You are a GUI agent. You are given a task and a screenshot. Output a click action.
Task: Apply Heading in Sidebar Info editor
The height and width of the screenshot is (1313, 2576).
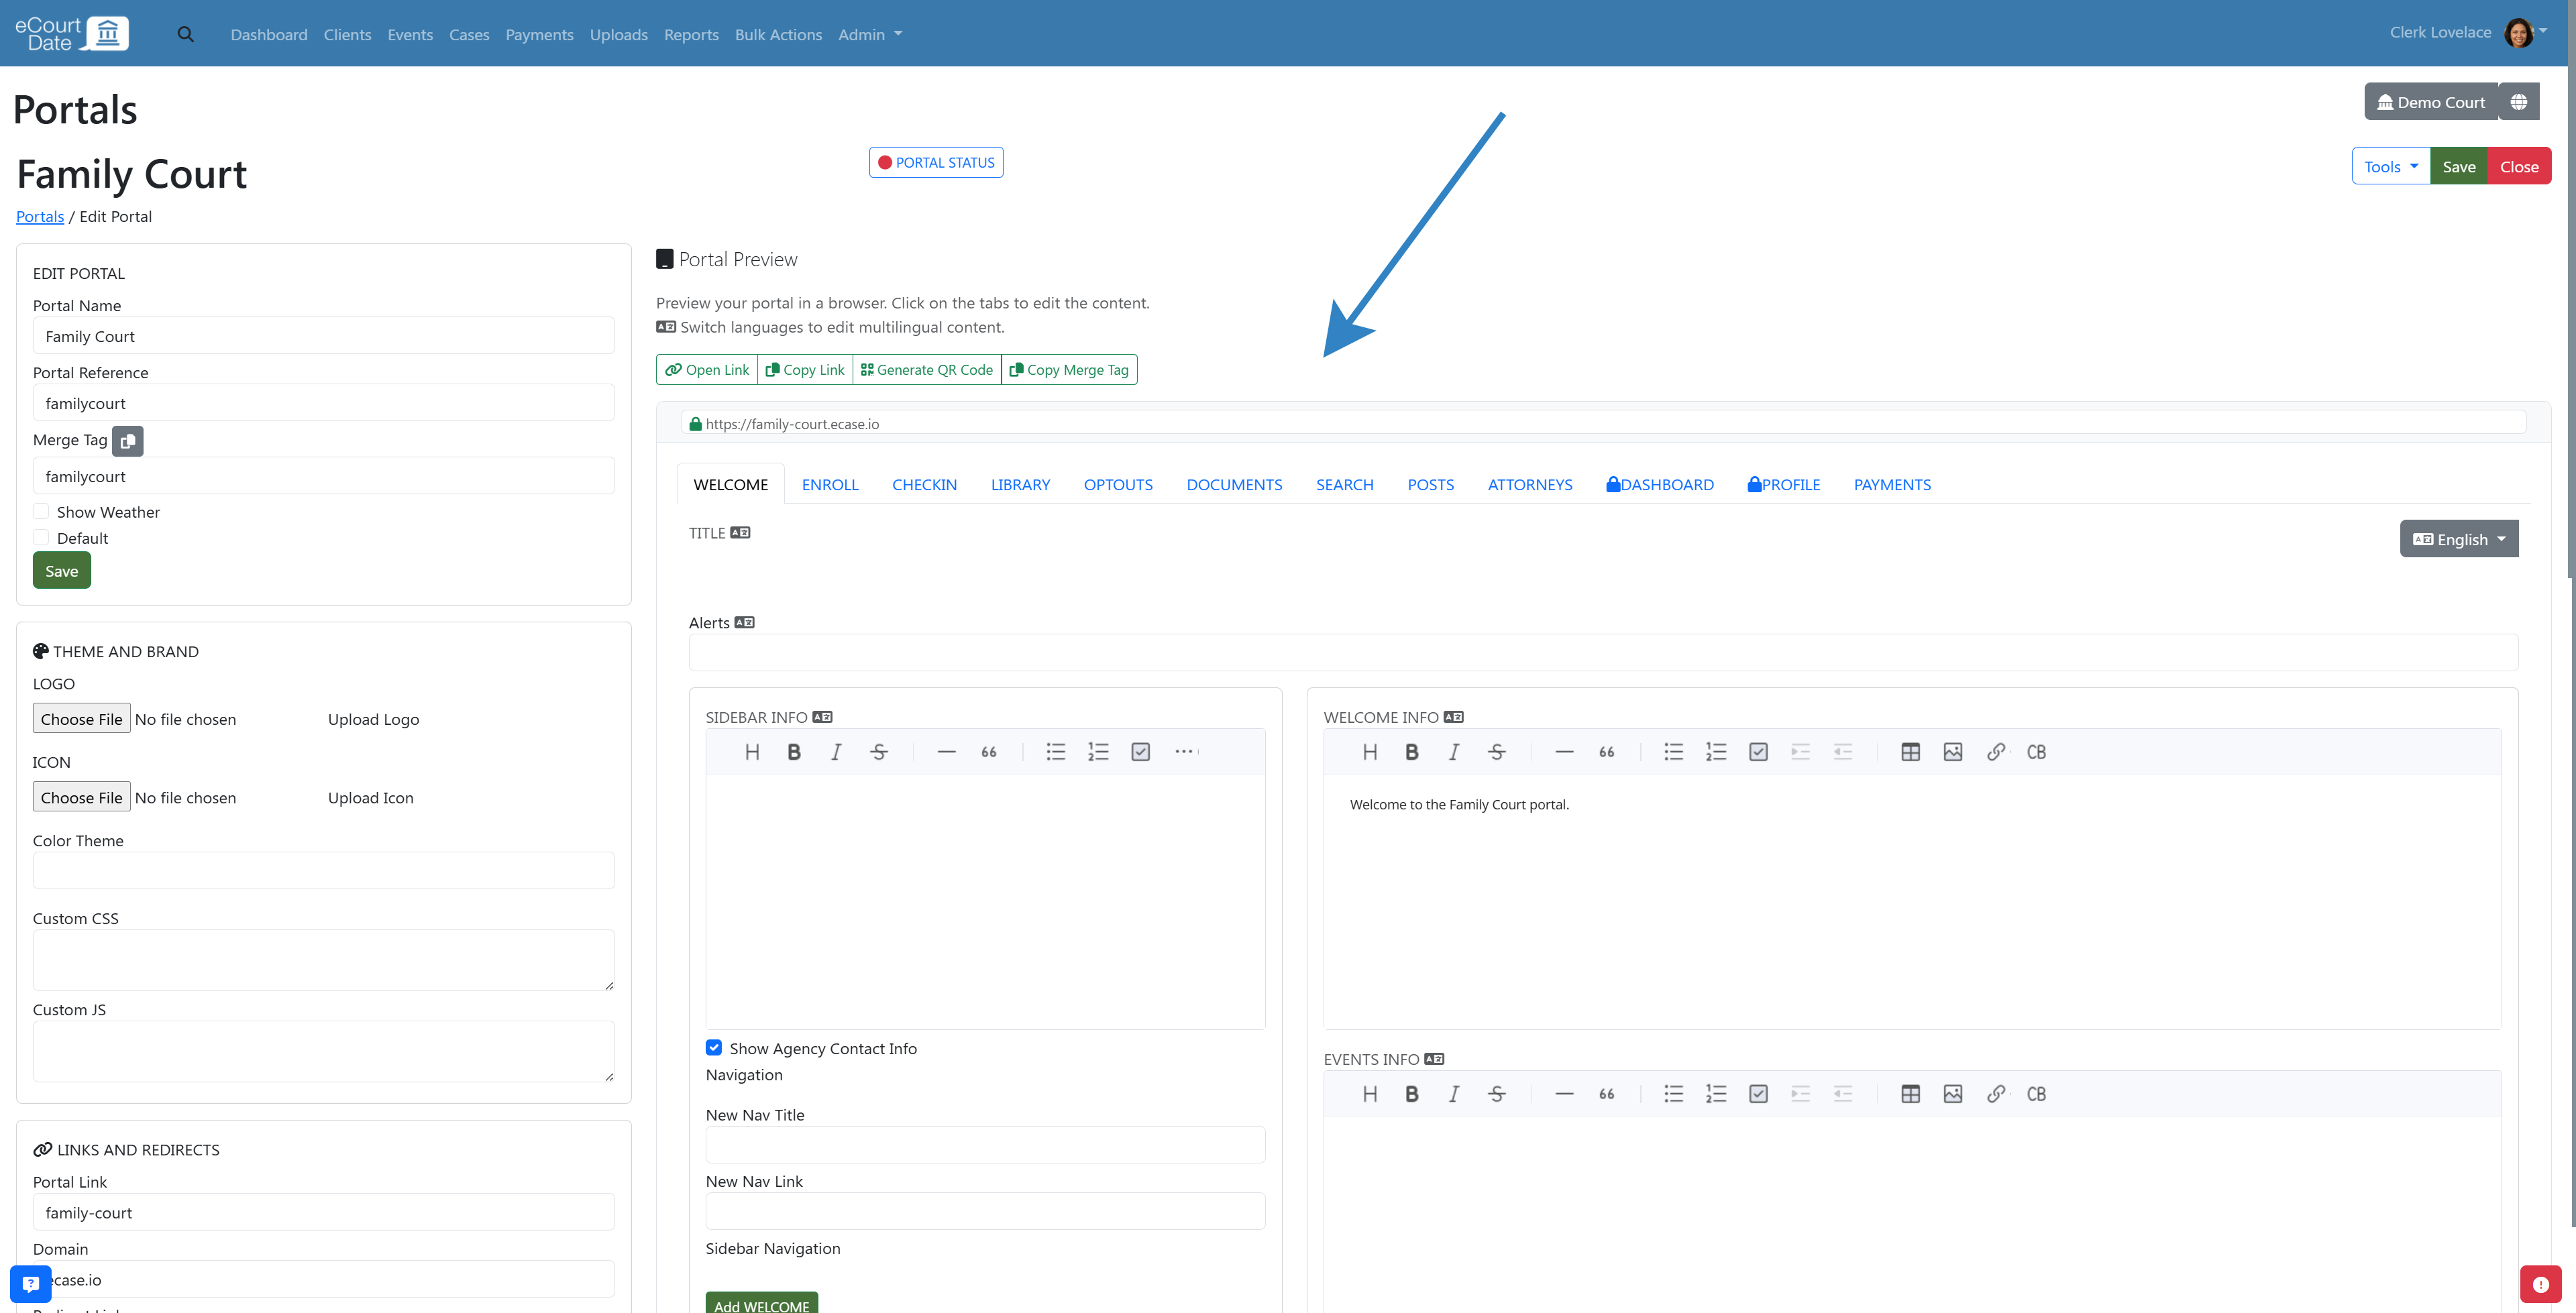pos(752,752)
